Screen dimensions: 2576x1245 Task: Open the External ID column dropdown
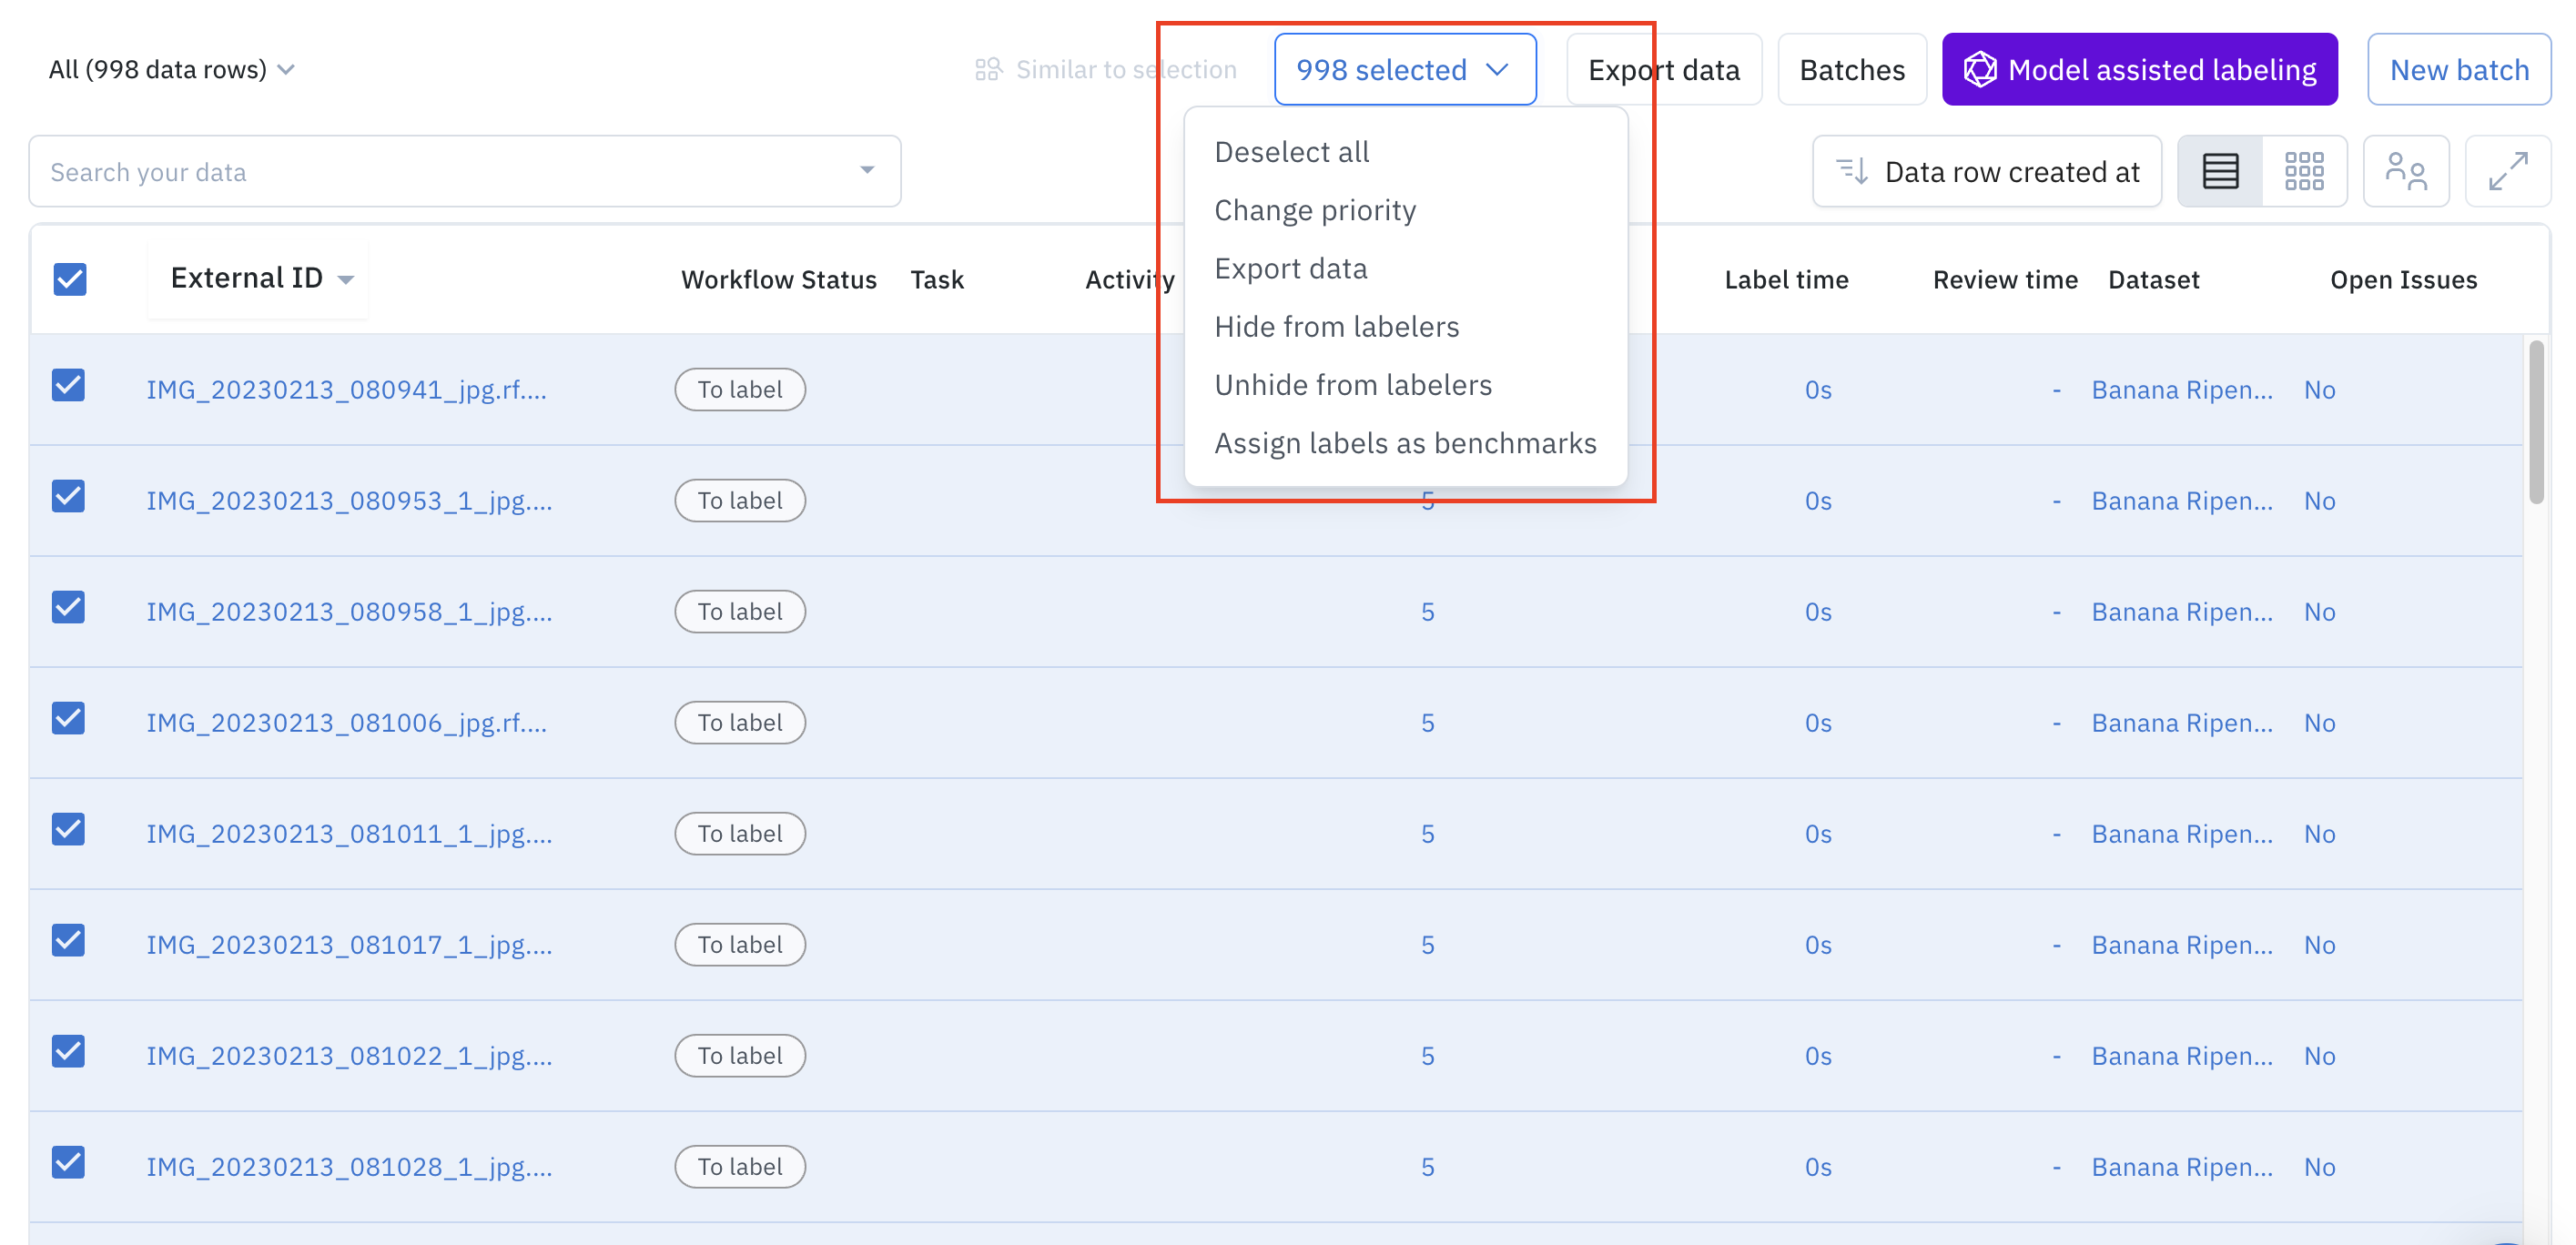click(x=346, y=279)
